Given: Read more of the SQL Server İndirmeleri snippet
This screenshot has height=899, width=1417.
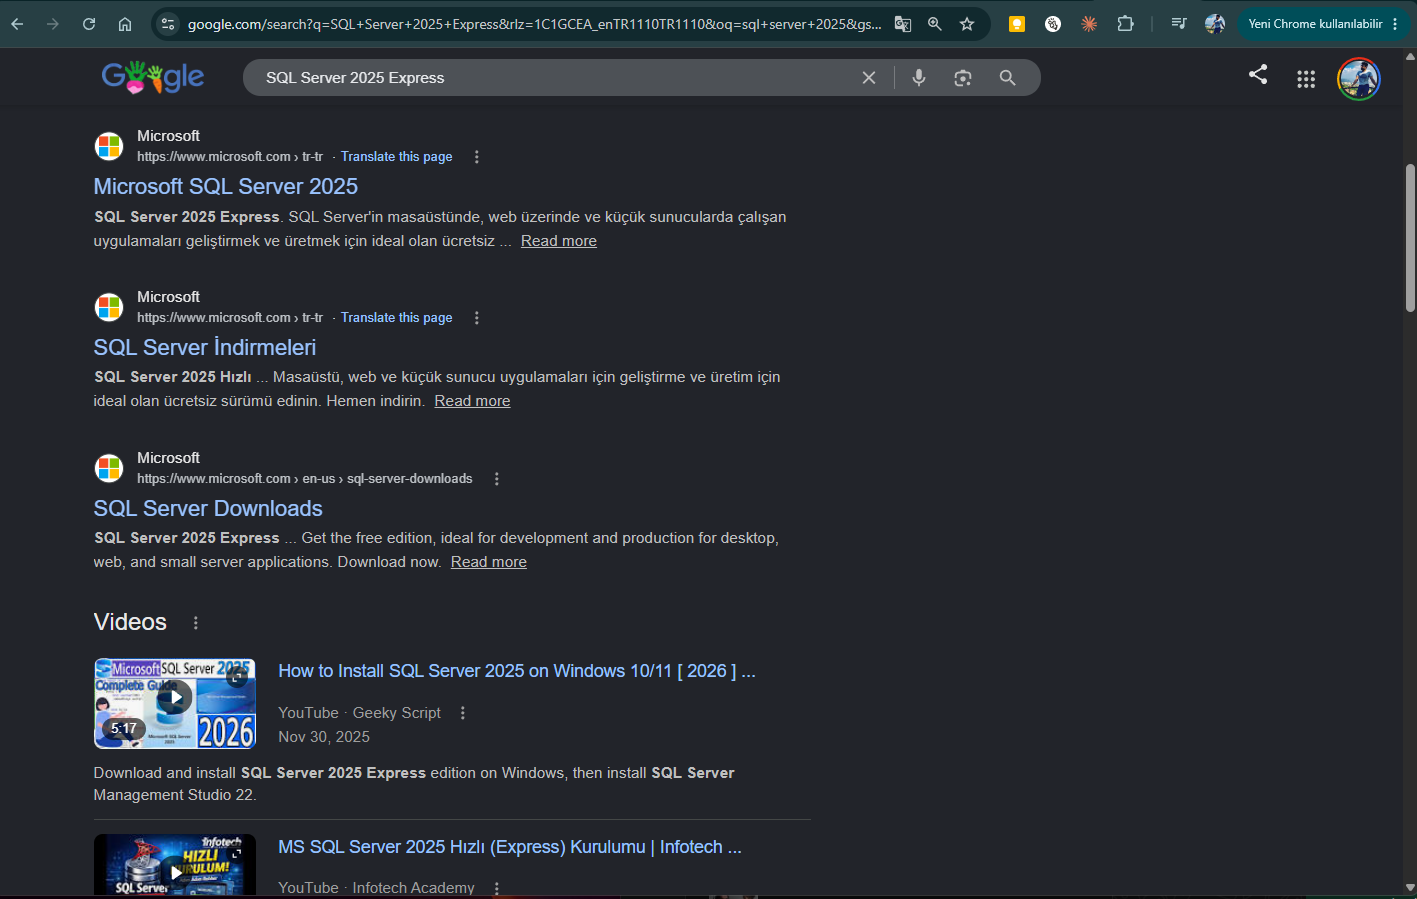Looking at the screenshot, I should (x=472, y=401).
